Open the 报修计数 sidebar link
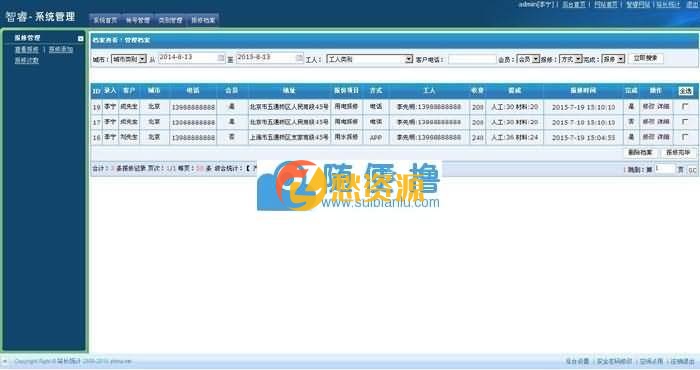Screen dimensions: 700x370 [27, 60]
